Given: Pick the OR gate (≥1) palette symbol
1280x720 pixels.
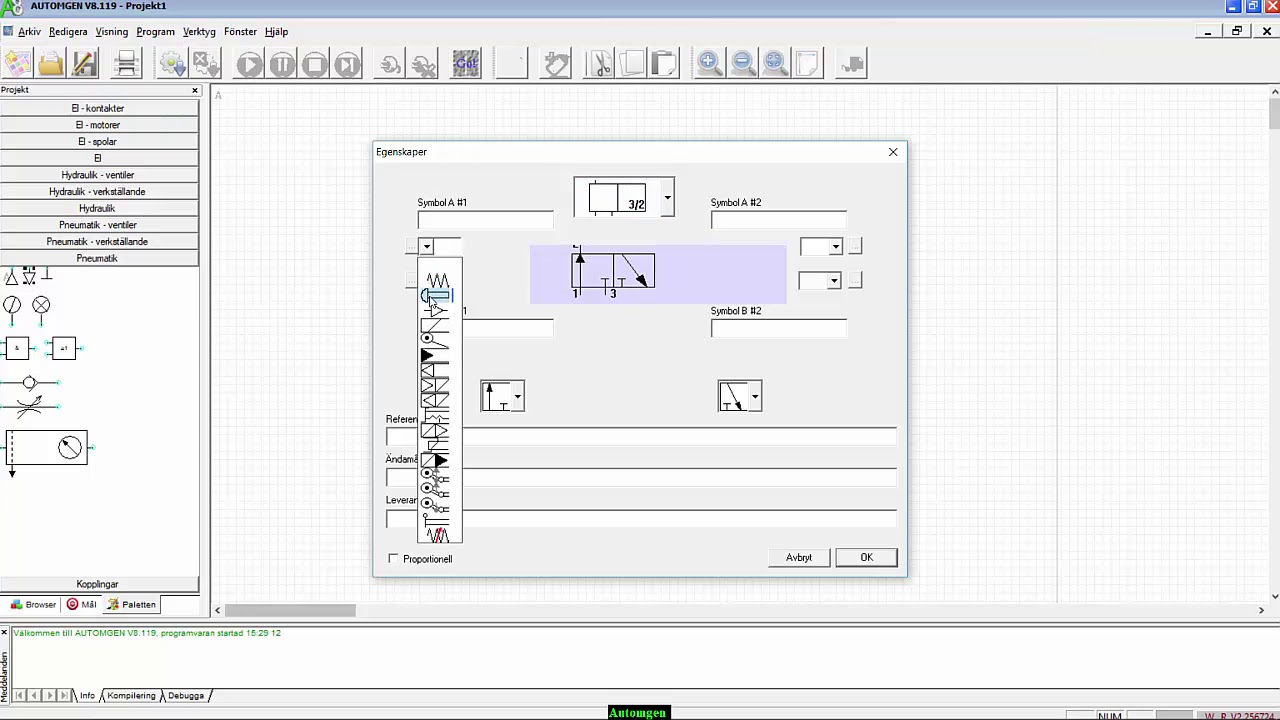Looking at the screenshot, I should tap(64, 348).
